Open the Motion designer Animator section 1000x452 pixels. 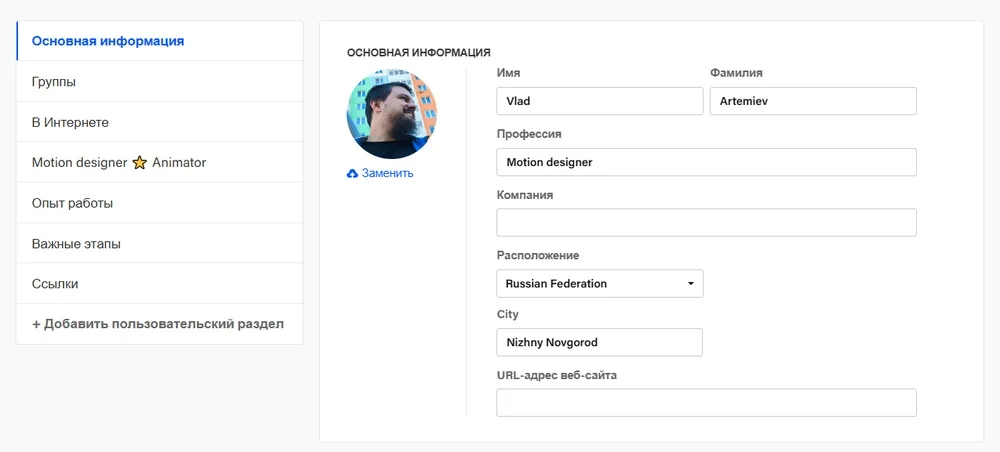pos(119,163)
